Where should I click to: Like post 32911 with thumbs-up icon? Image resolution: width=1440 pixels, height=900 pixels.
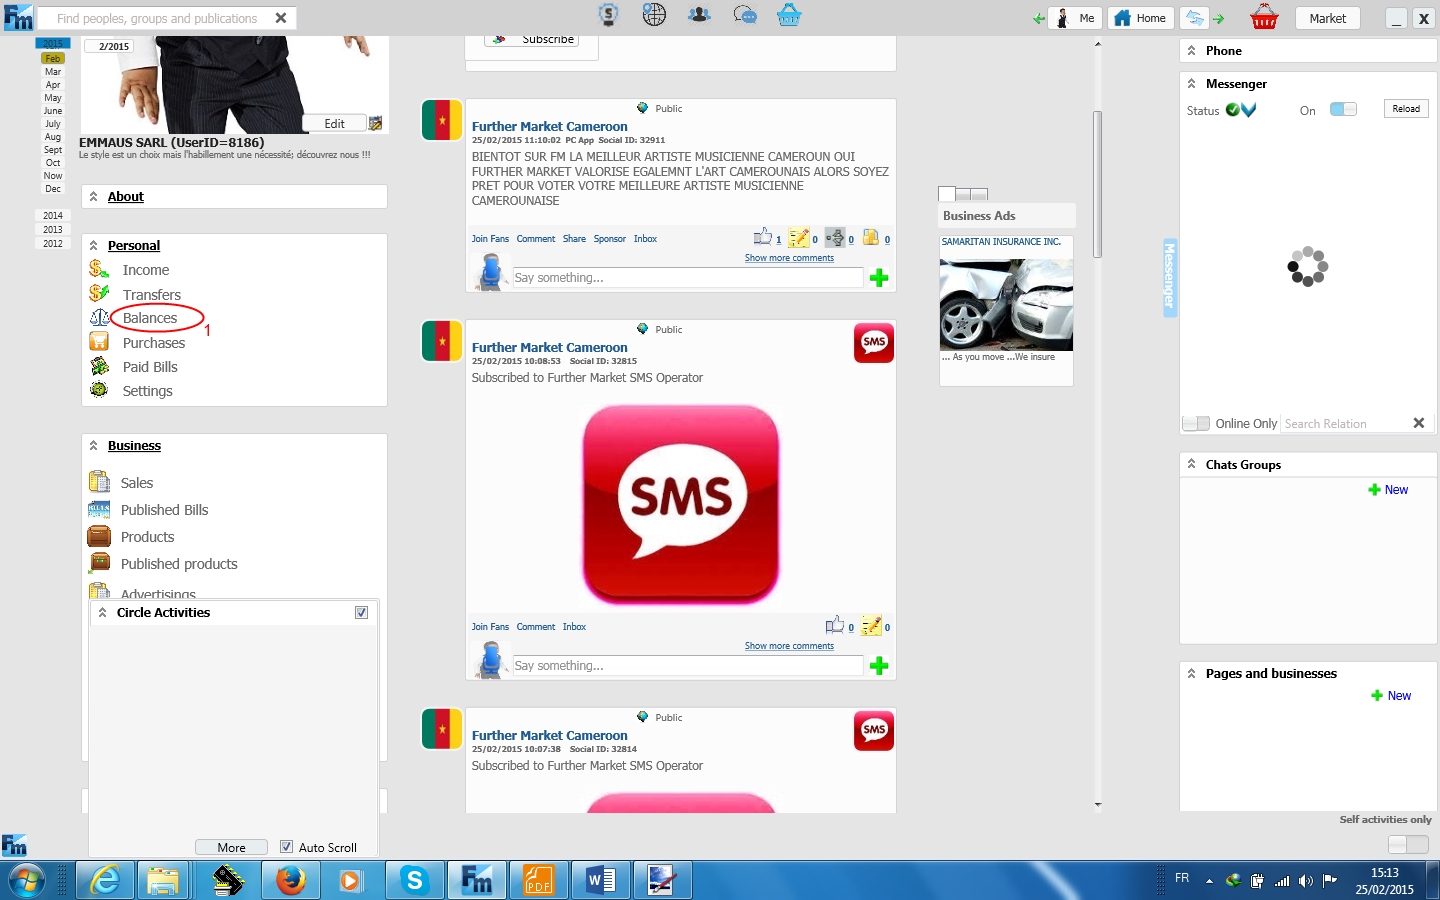(x=763, y=237)
